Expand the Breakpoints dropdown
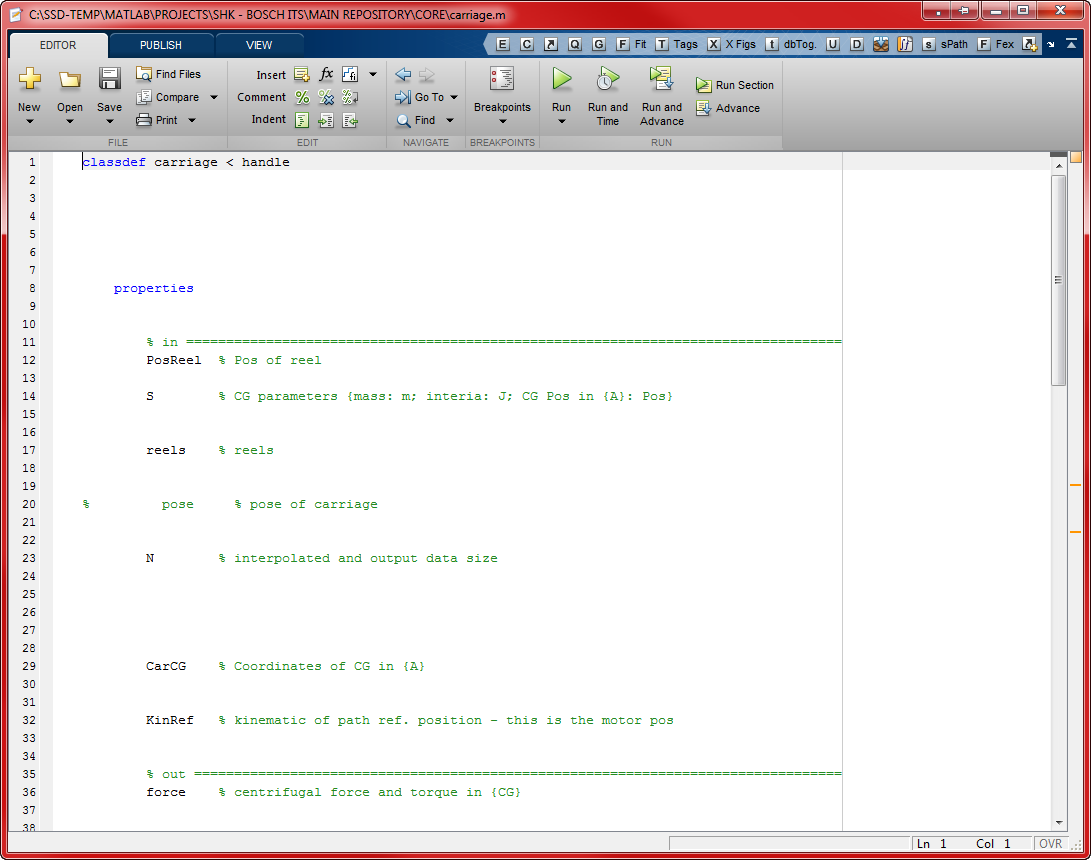The height and width of the screenshot is (860, 1091). [x=502, y=121]
